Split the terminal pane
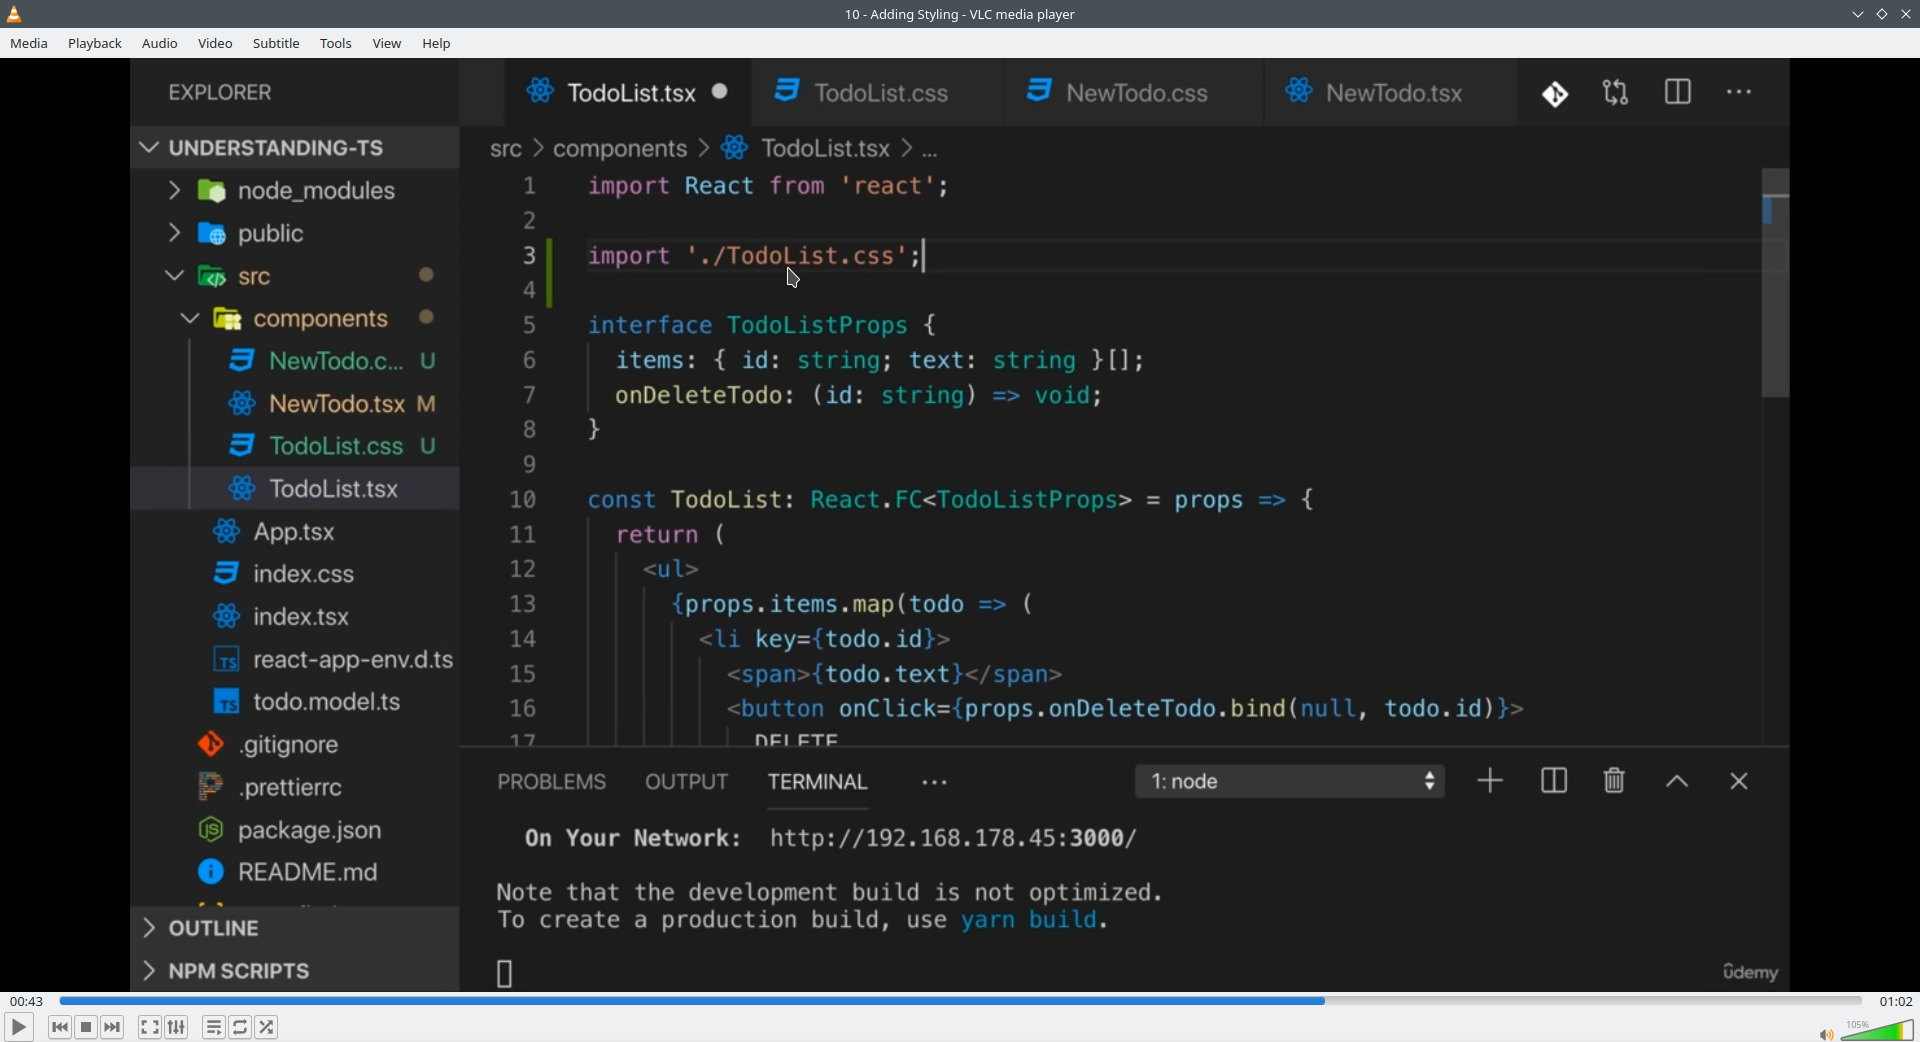This screenshot has width=1920, height=1042. pyautogui.click(x=1554, y=781)
